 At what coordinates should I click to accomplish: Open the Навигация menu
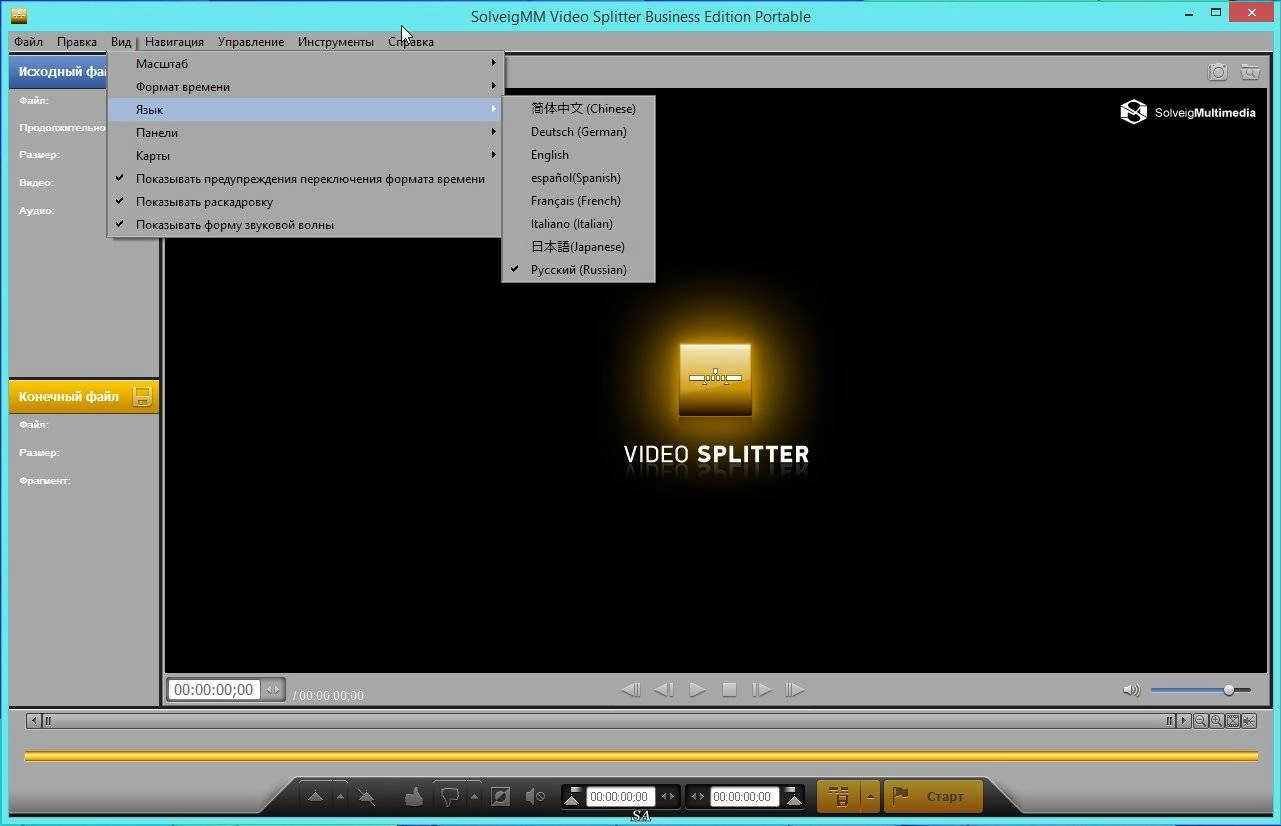[x=174, y=42]
